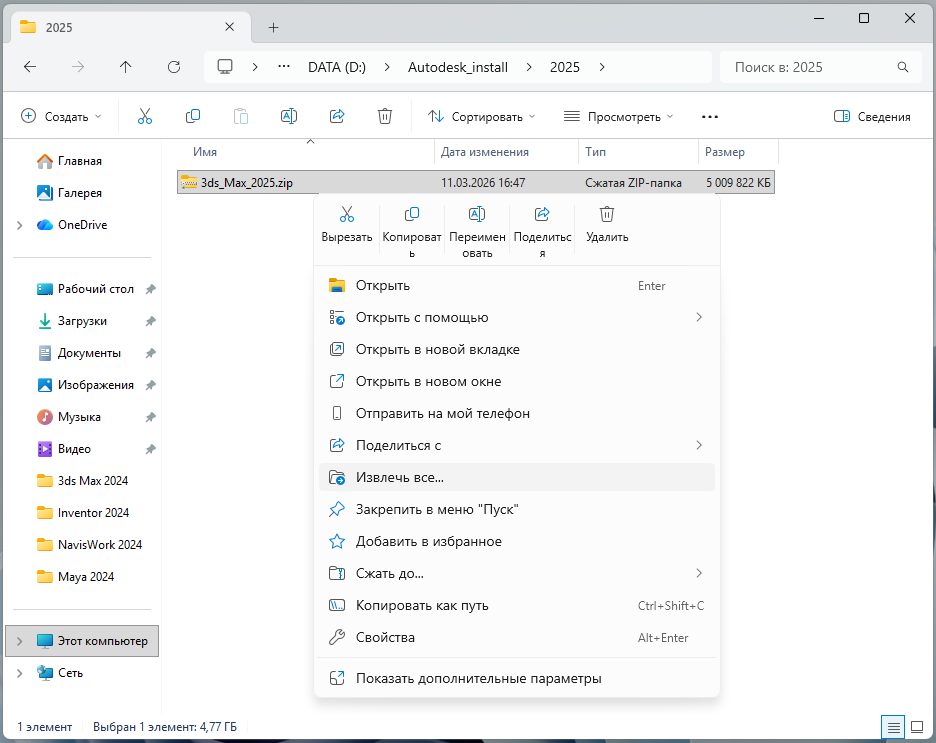Image resolution: width=936 pixels, height=743 pixels.
Task: Refresh the current folder
Action: coord(174,67)
